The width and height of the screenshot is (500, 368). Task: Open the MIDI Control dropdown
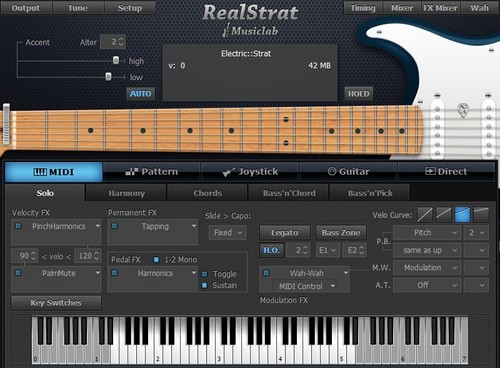[304, 286]
